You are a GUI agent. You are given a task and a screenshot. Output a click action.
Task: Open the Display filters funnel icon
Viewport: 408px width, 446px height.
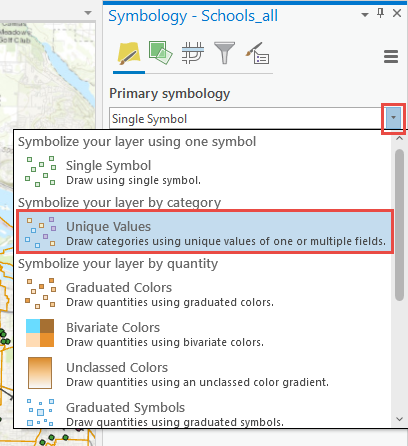tap(224, 53)
